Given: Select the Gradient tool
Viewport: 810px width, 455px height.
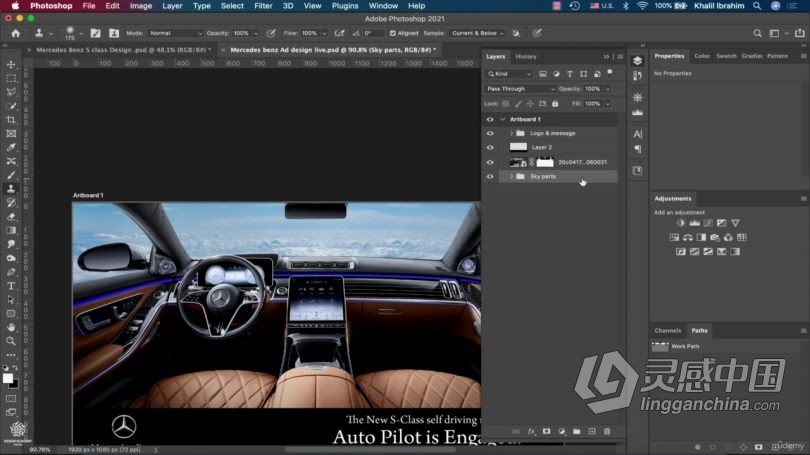Looking at the screenshot, I should point(11,230).
